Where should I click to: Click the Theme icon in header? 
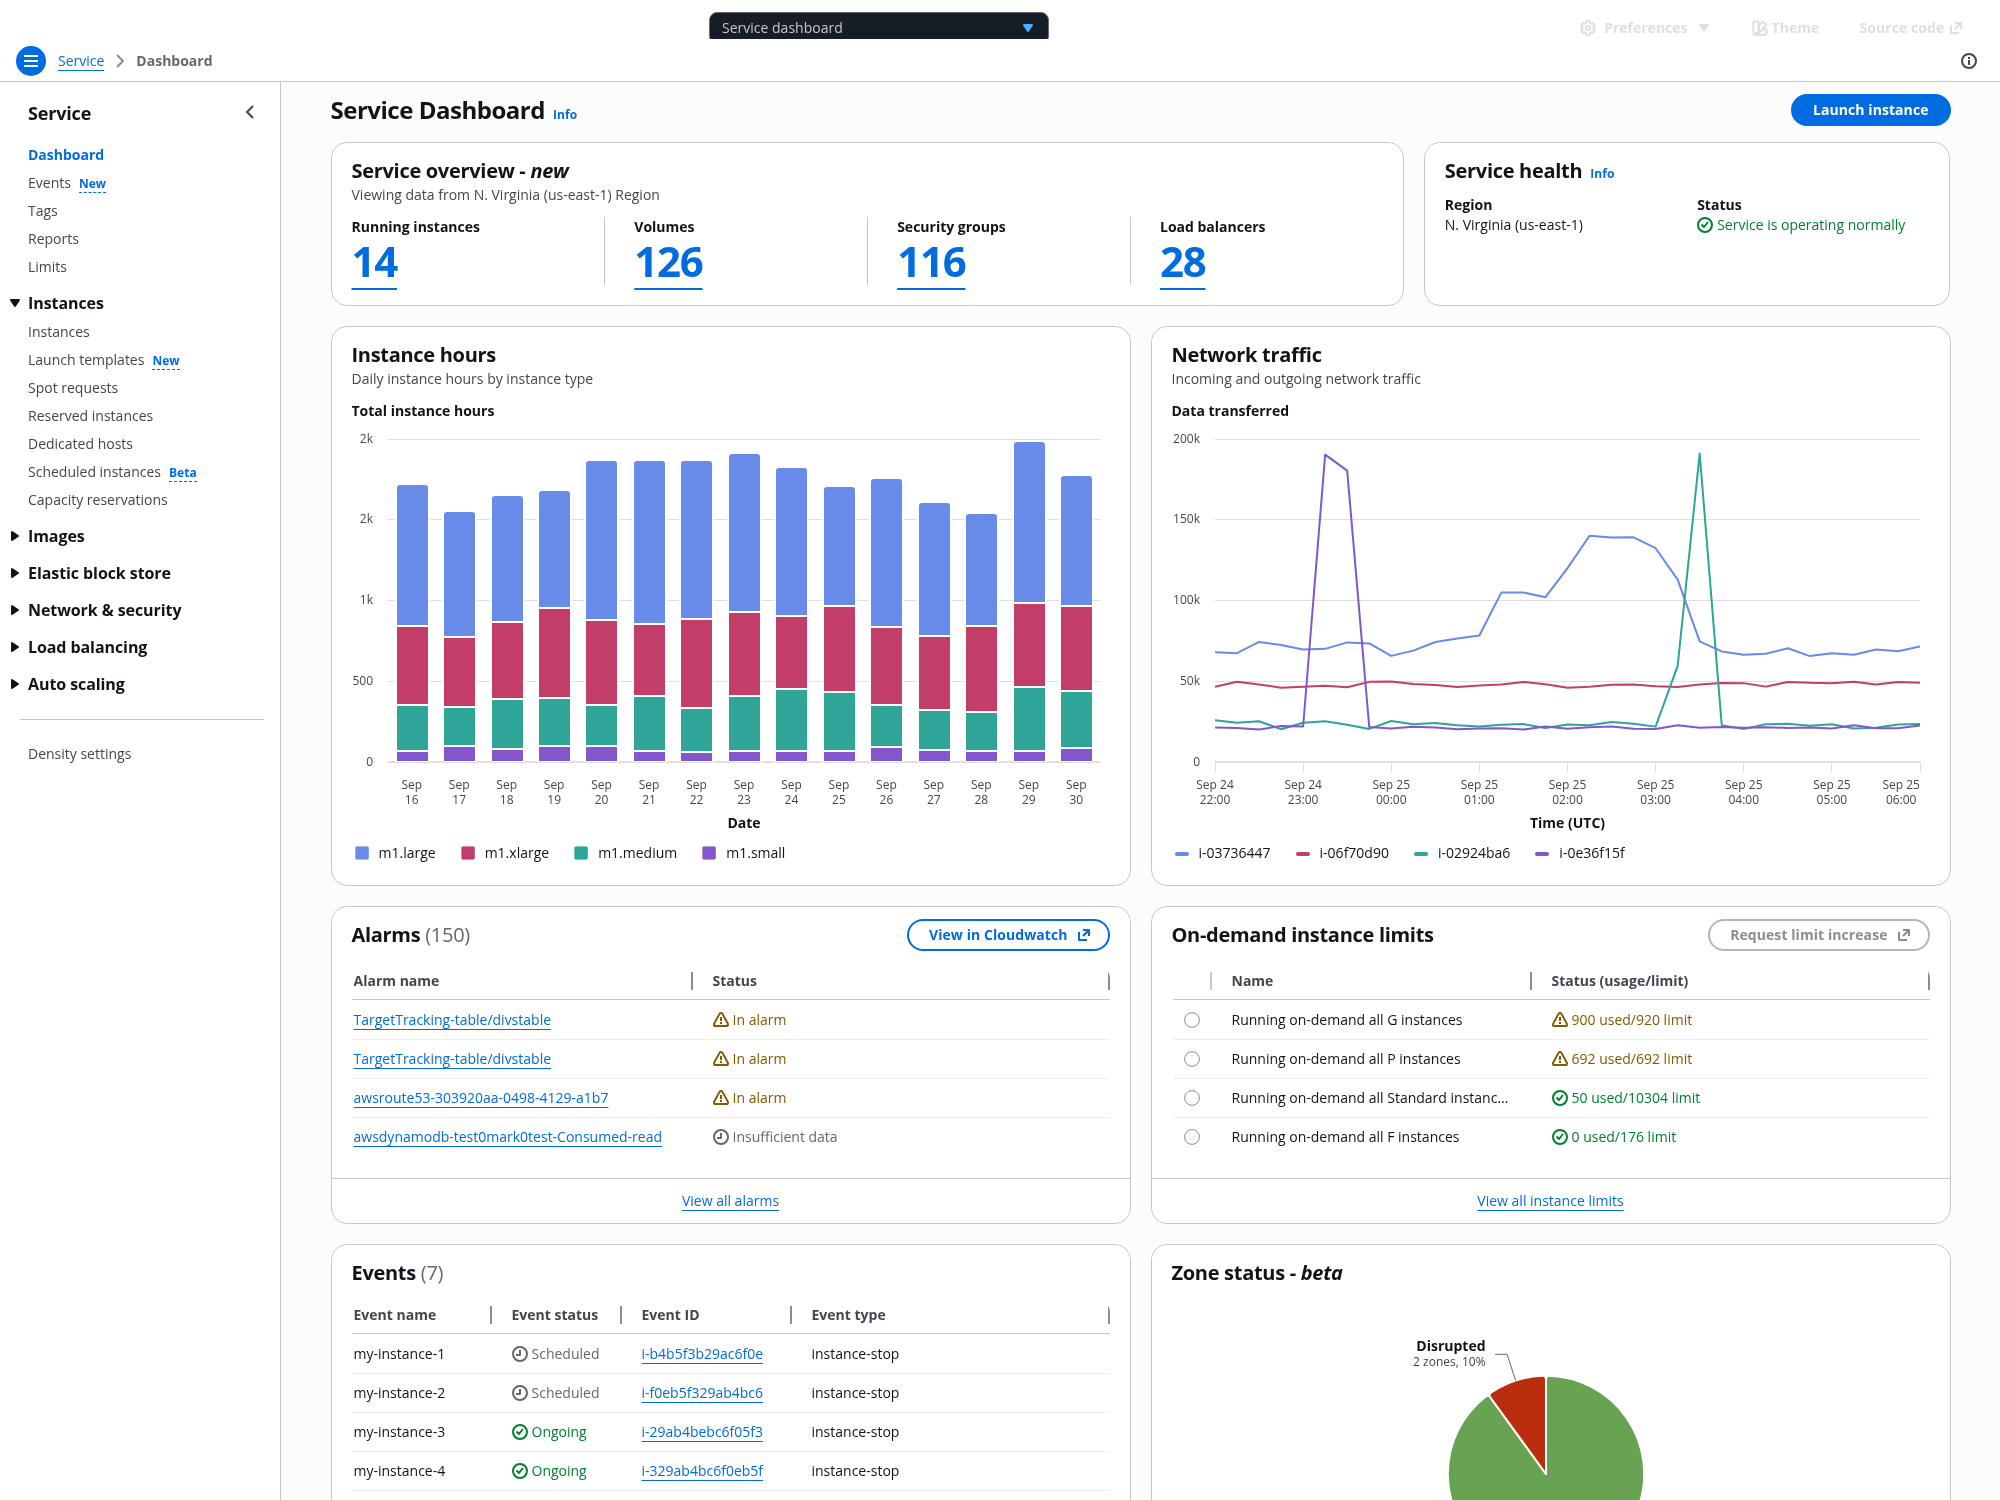click(1759, 28)
